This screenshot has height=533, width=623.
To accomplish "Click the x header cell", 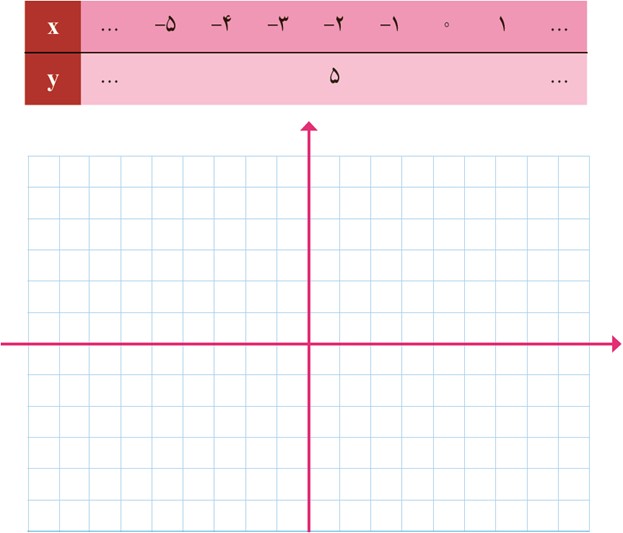I will tap(53, 26).
